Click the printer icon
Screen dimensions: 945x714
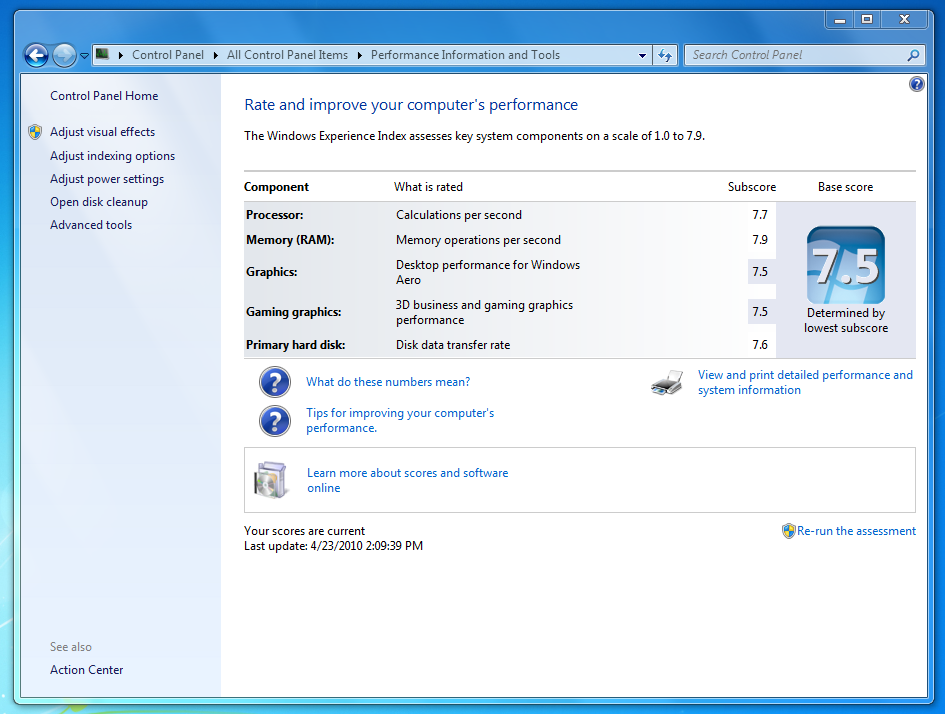pos(667,382)
